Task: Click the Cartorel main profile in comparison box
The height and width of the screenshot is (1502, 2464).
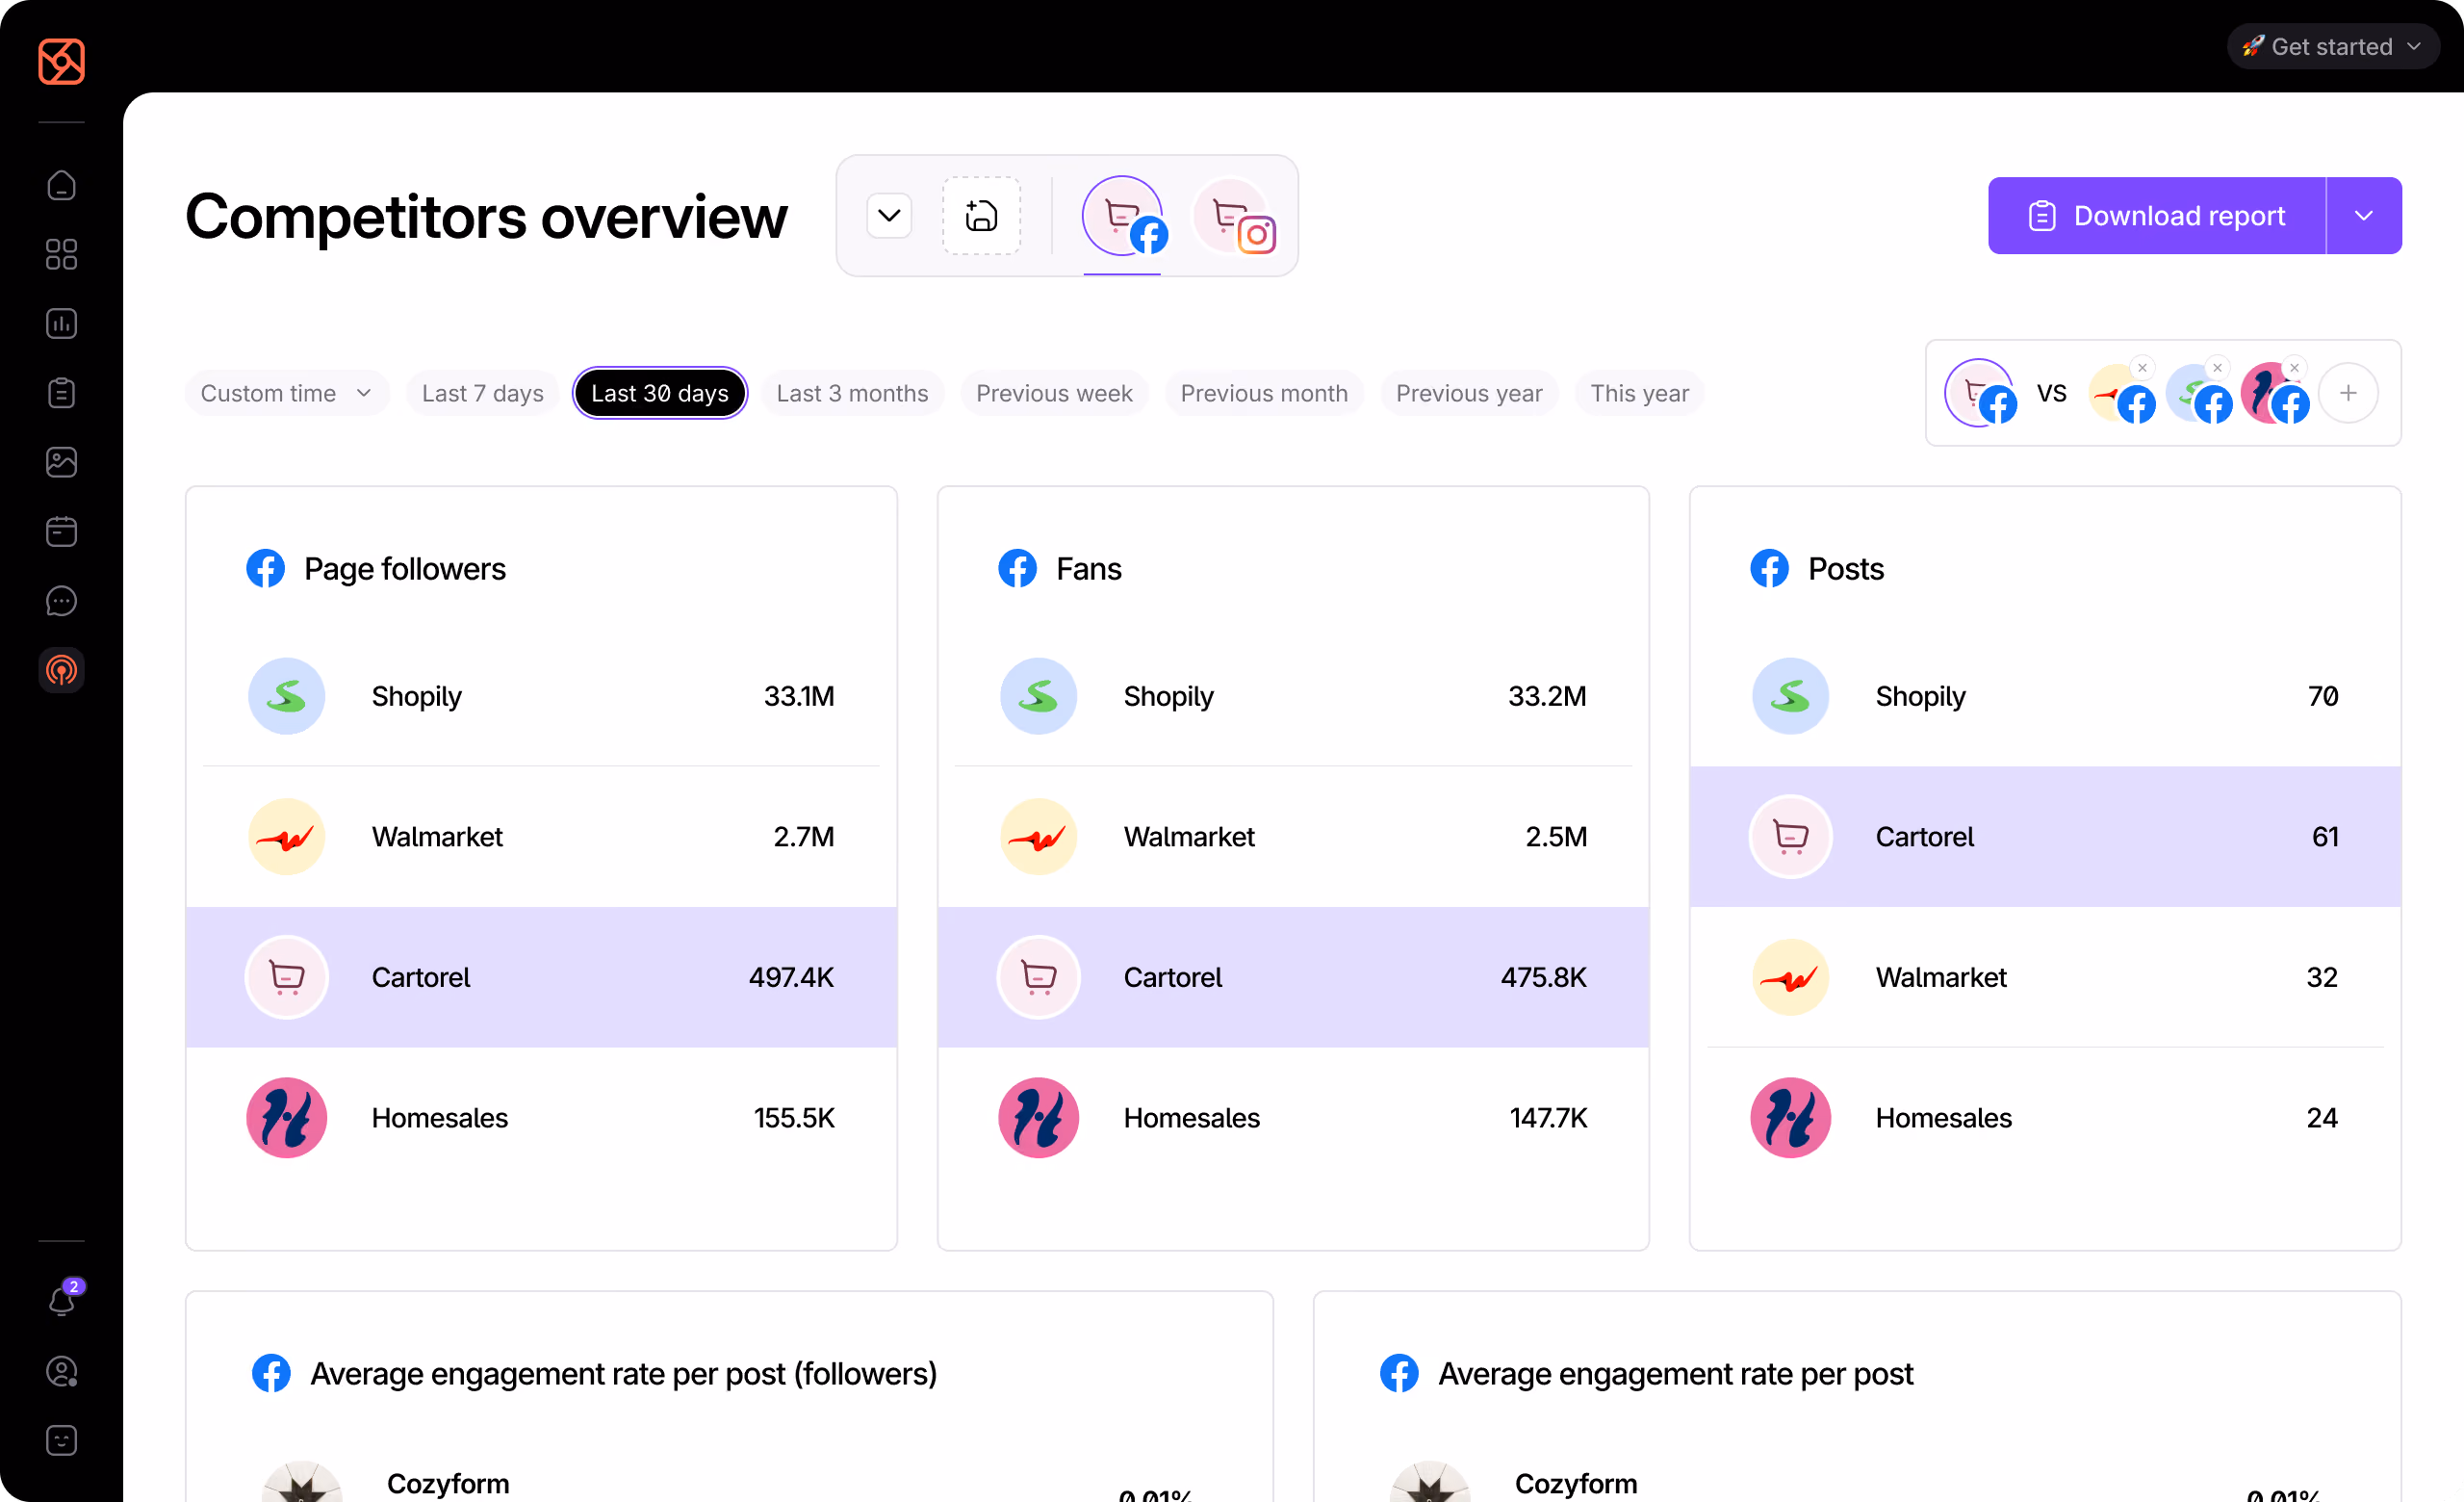Action: (x=1981, y=393)
